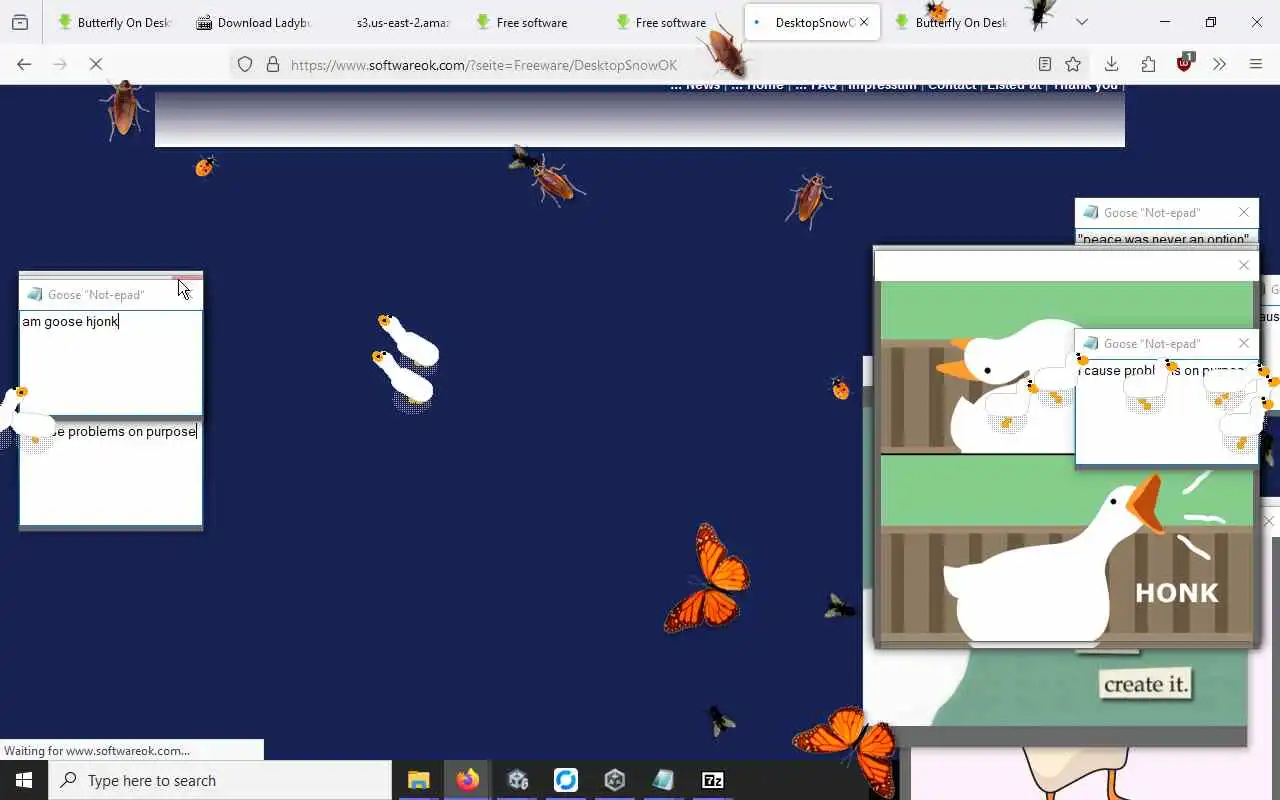Close the DesktopSnowOK tab
Image resolution: width=1280 pixels, height=800 pixels.
coord(864,22)
